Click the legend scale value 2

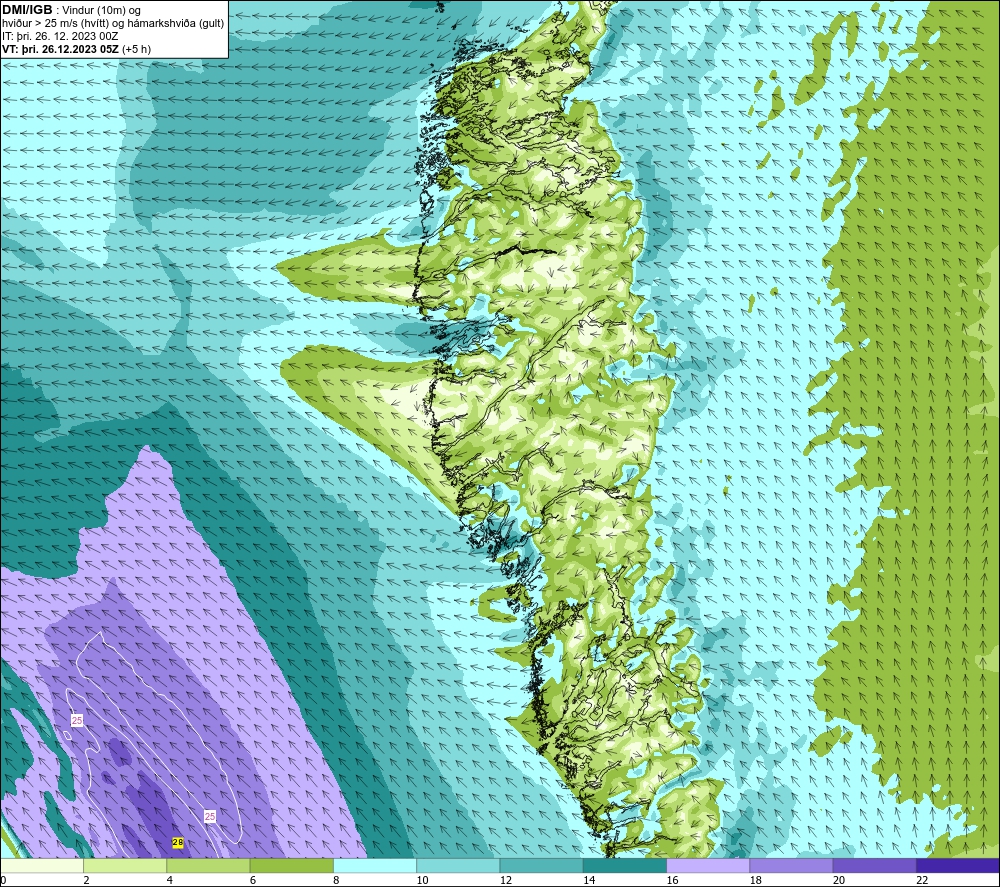pyautogui.click(x=86, y=880)
